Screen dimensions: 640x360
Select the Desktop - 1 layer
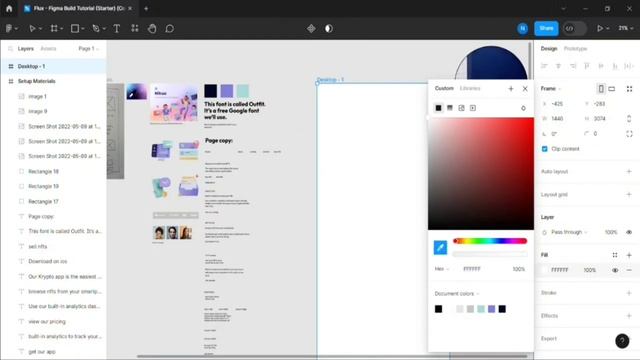coord(53,66)
